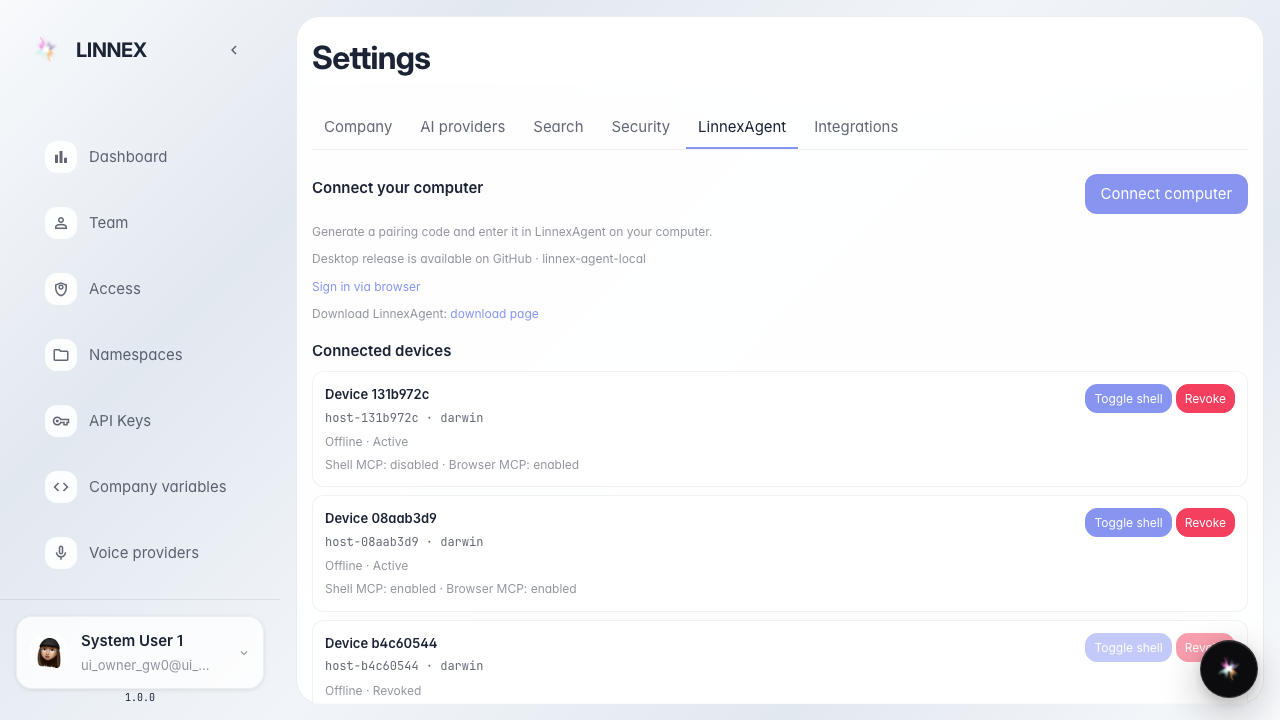Click host-b4c60544 · darwin text
Screen dimensions: 1280x720
(404, 666)
